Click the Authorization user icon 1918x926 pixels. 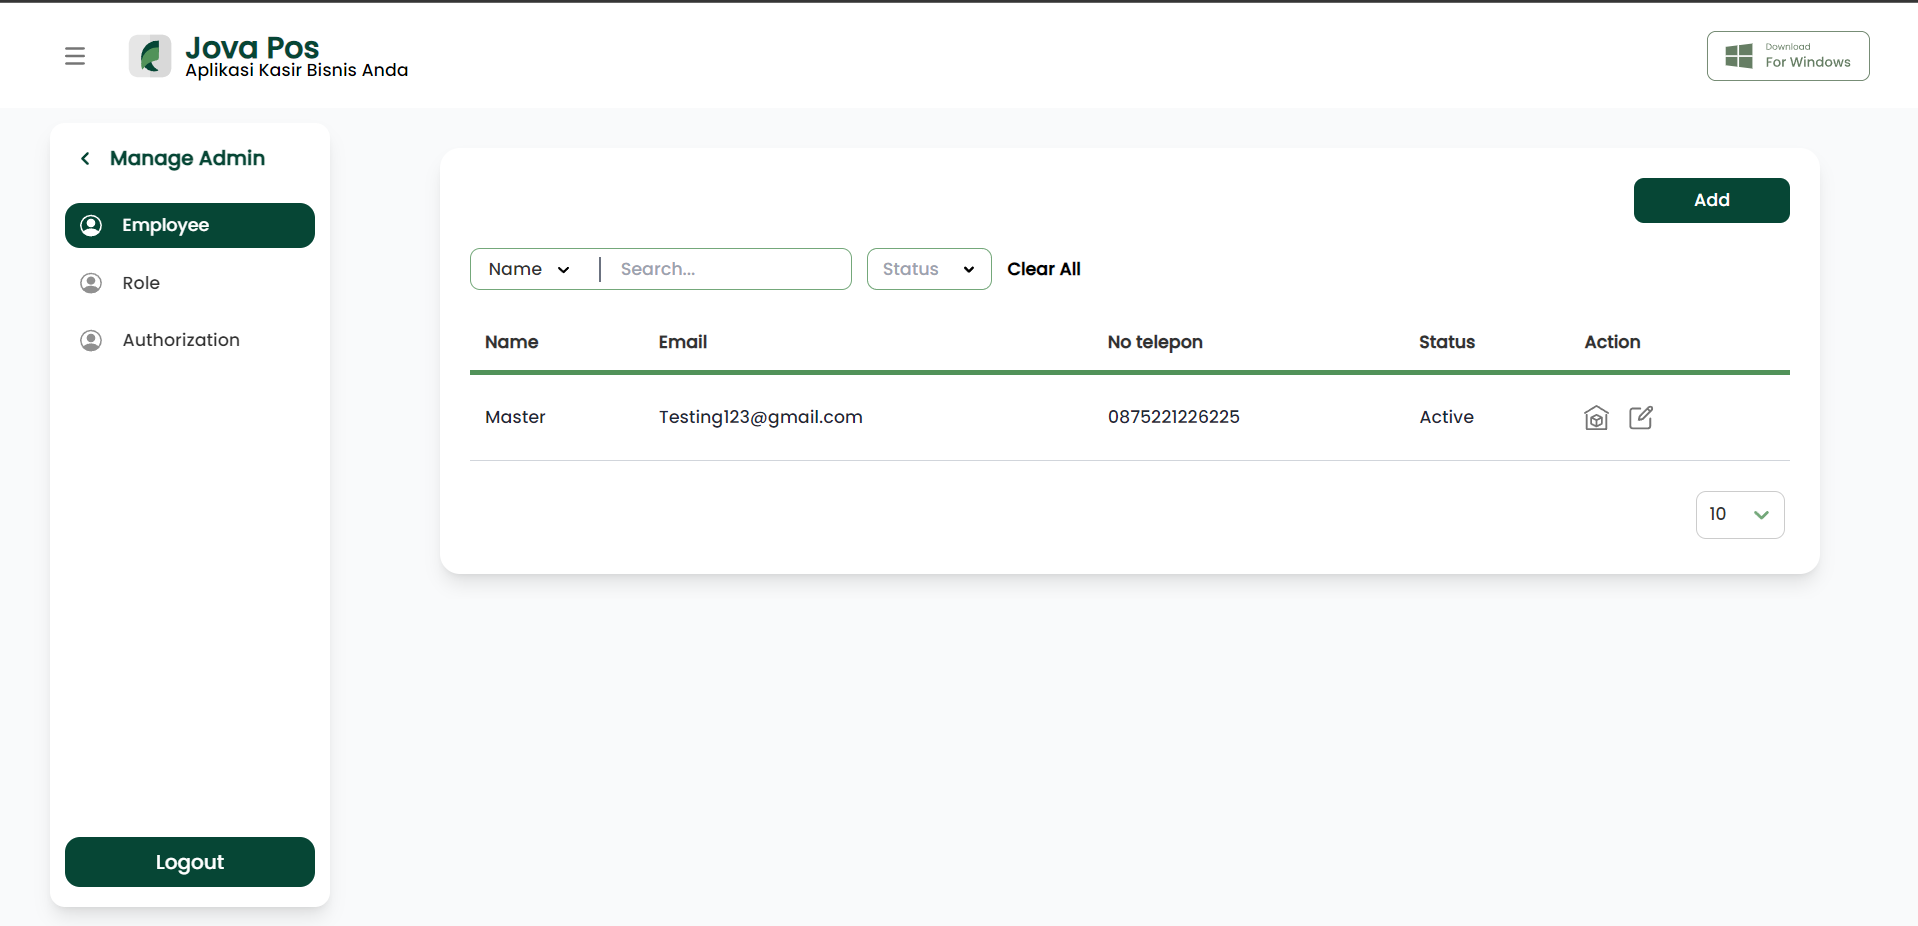91,340
